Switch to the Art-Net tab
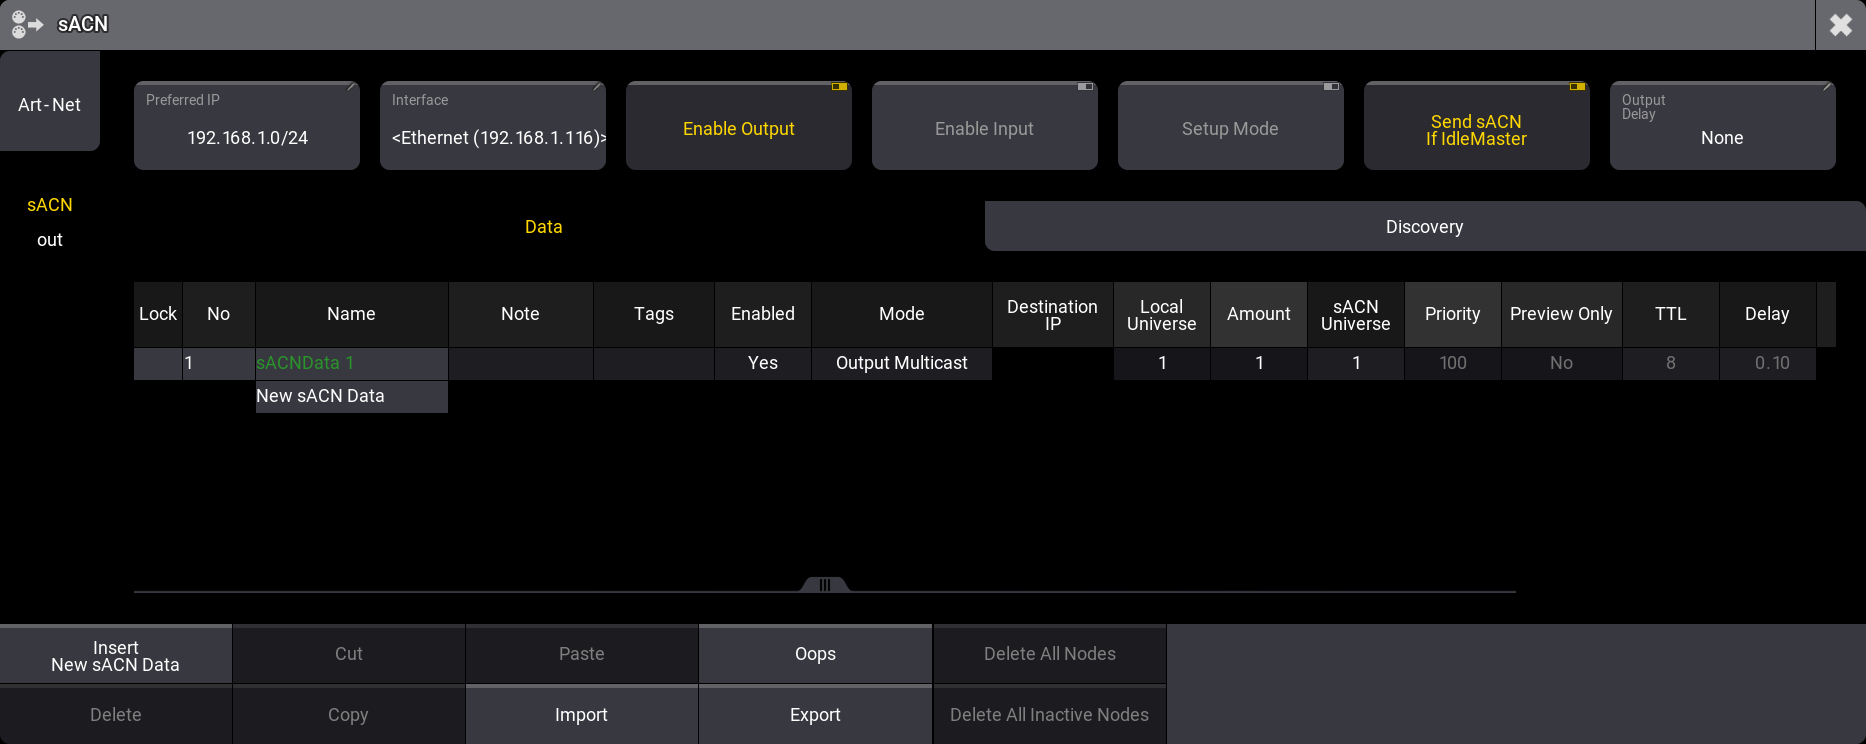Screen dimensions: 1866x744 (49, 104)
